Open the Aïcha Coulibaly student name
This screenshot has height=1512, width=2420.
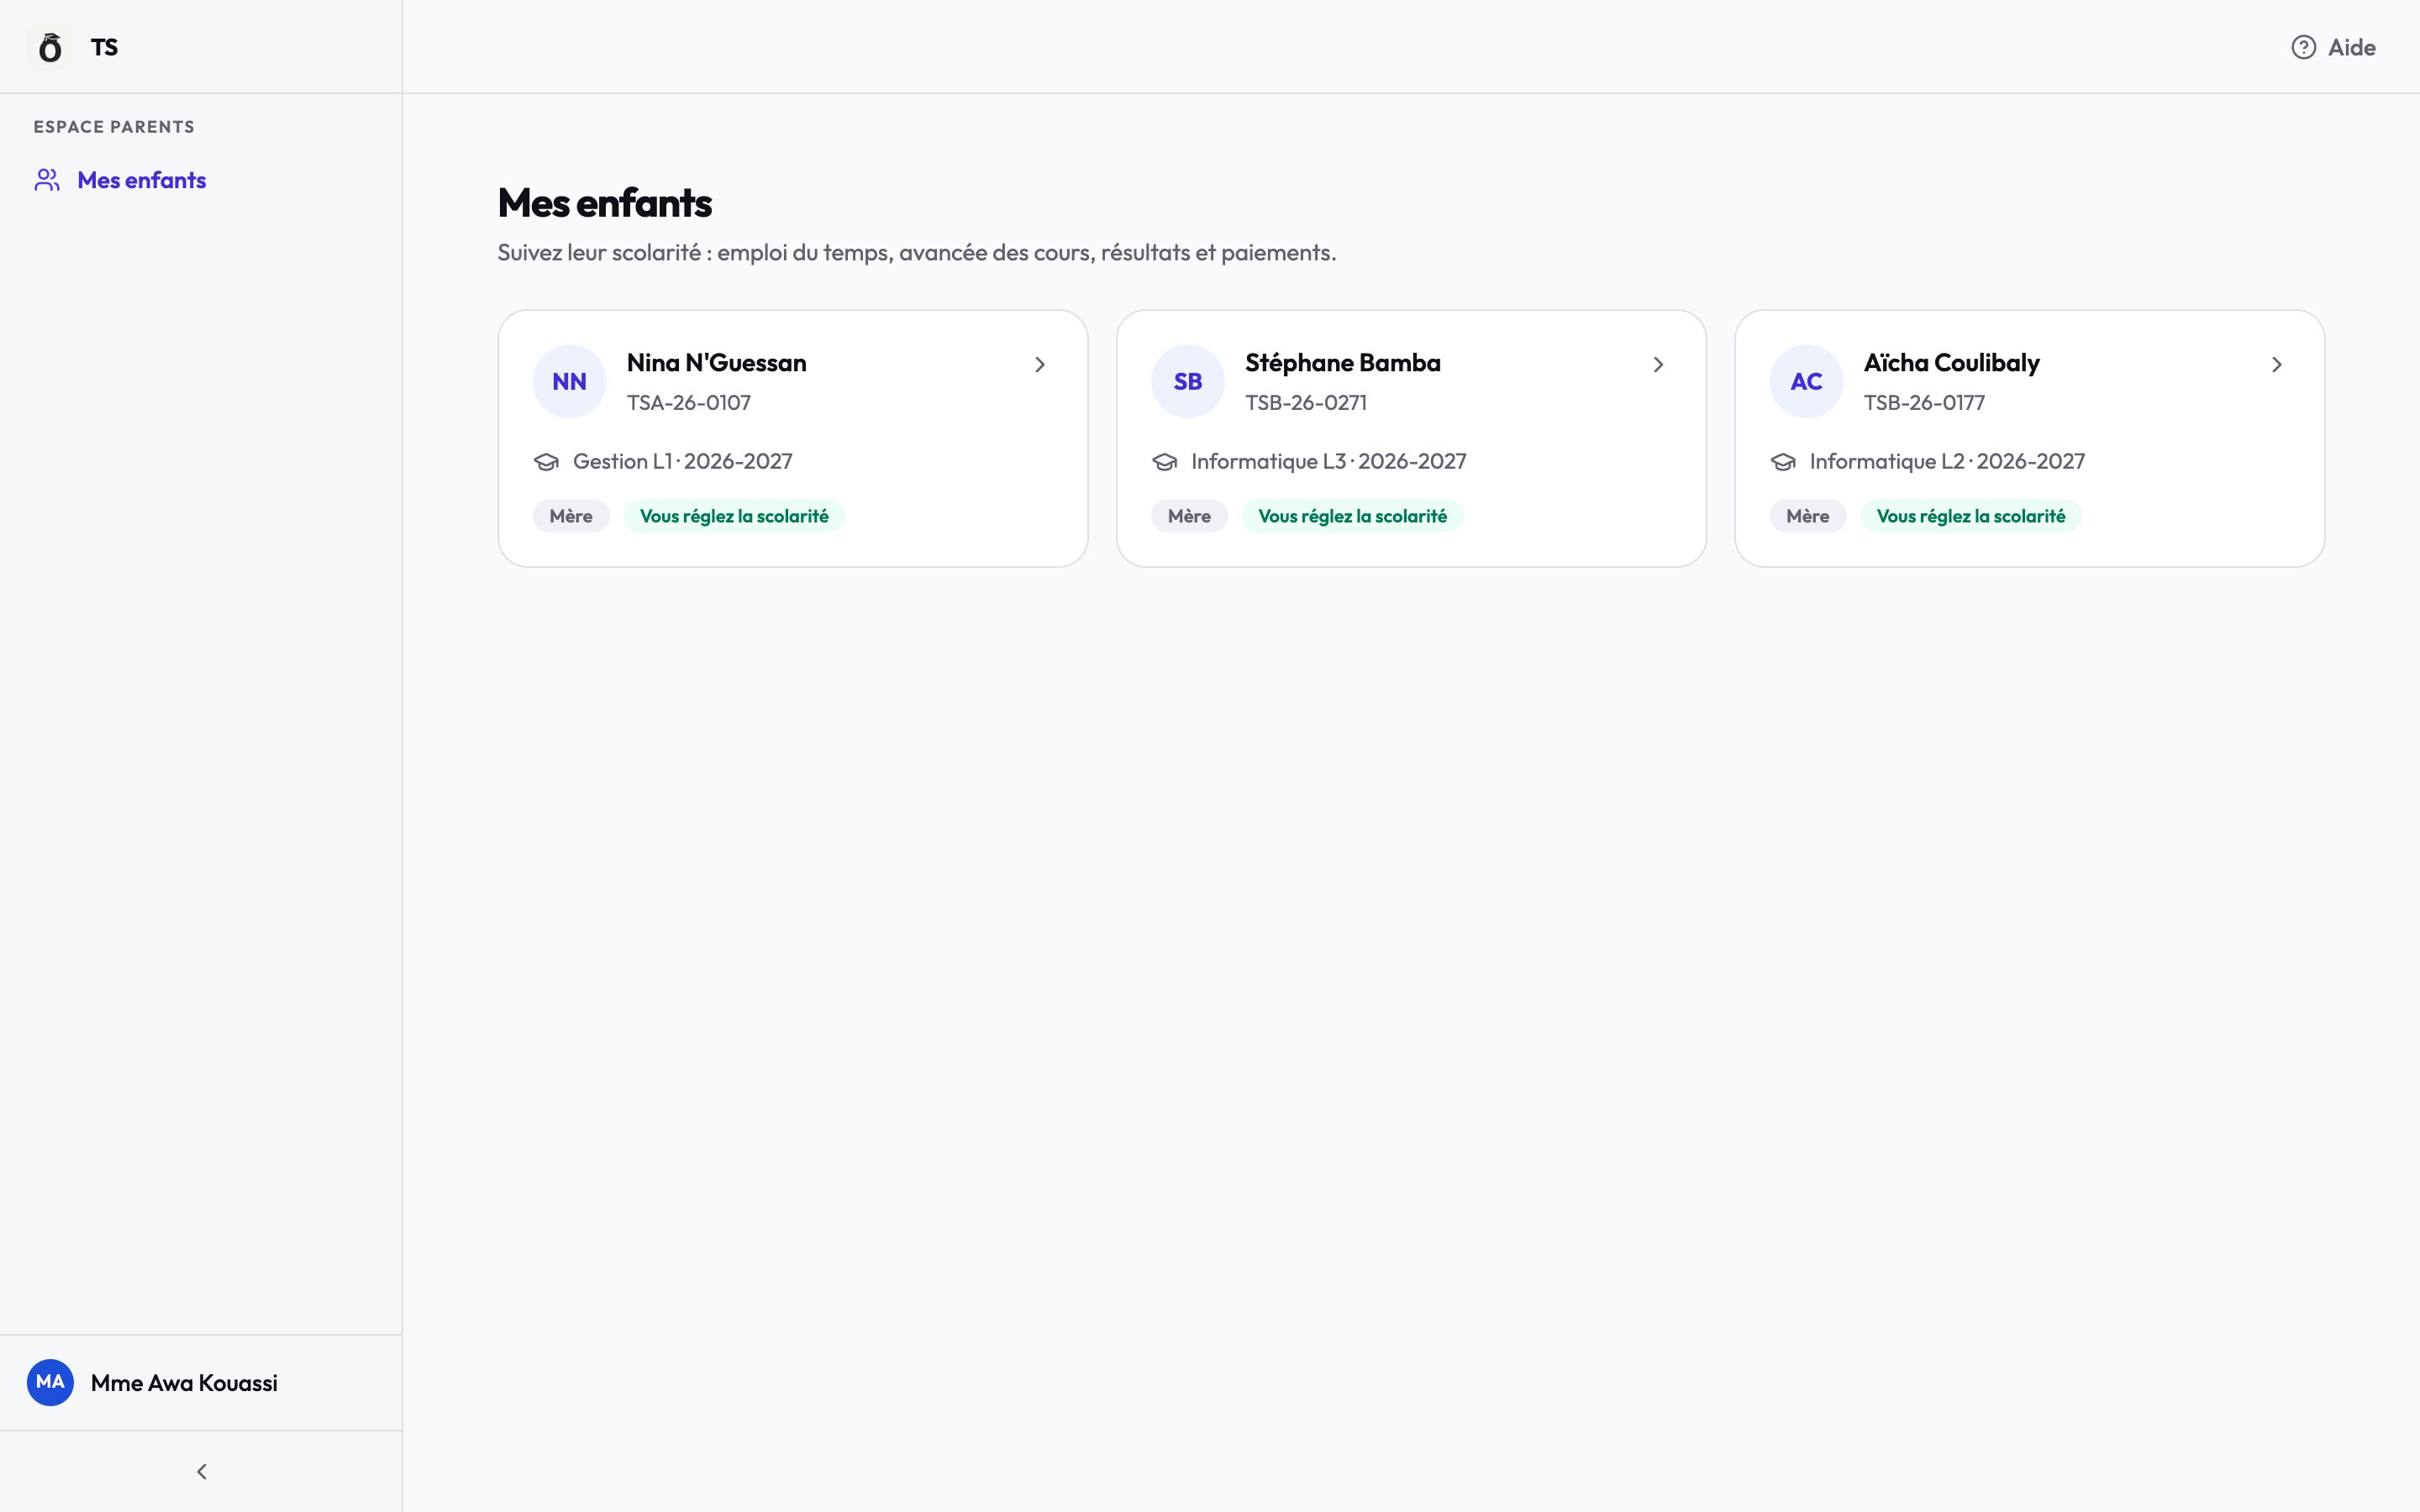tap(1951, 363)
